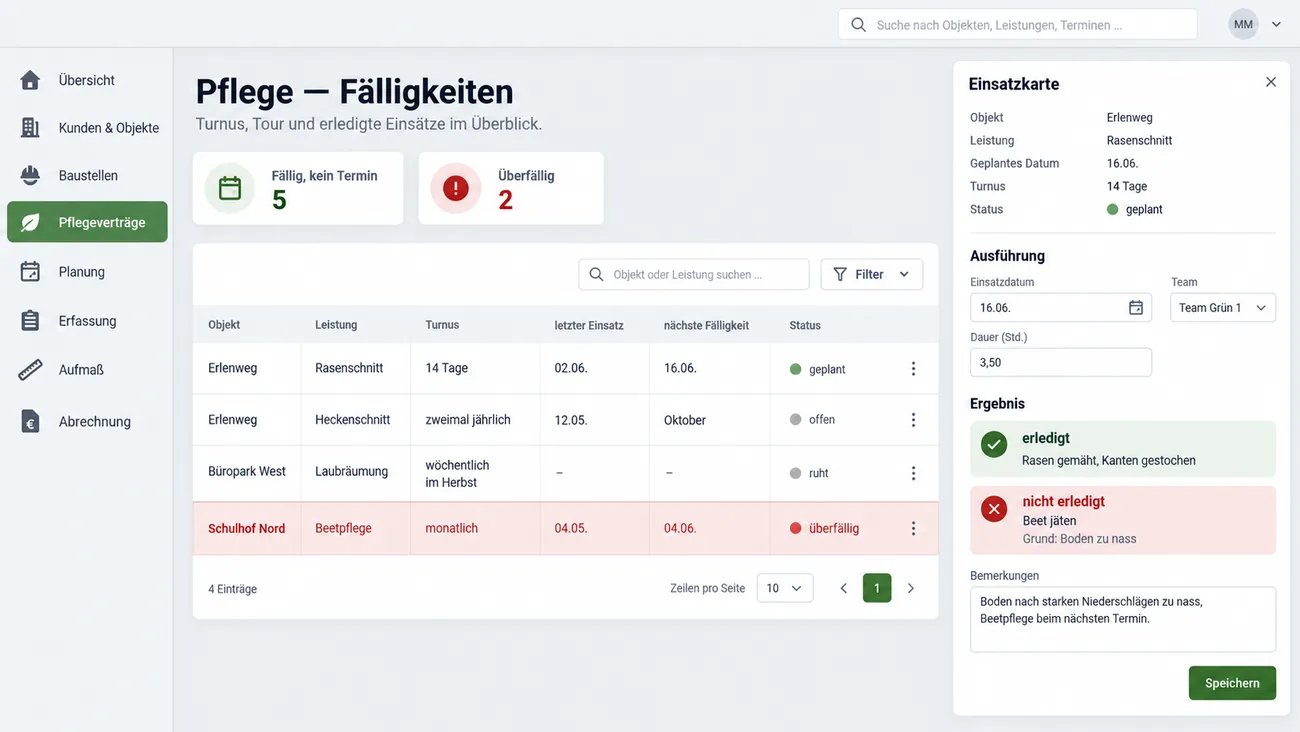The height and width of the screenshot is (732, 1300).
Task: Click the Planung calendar icon
Action: (30, 271)
